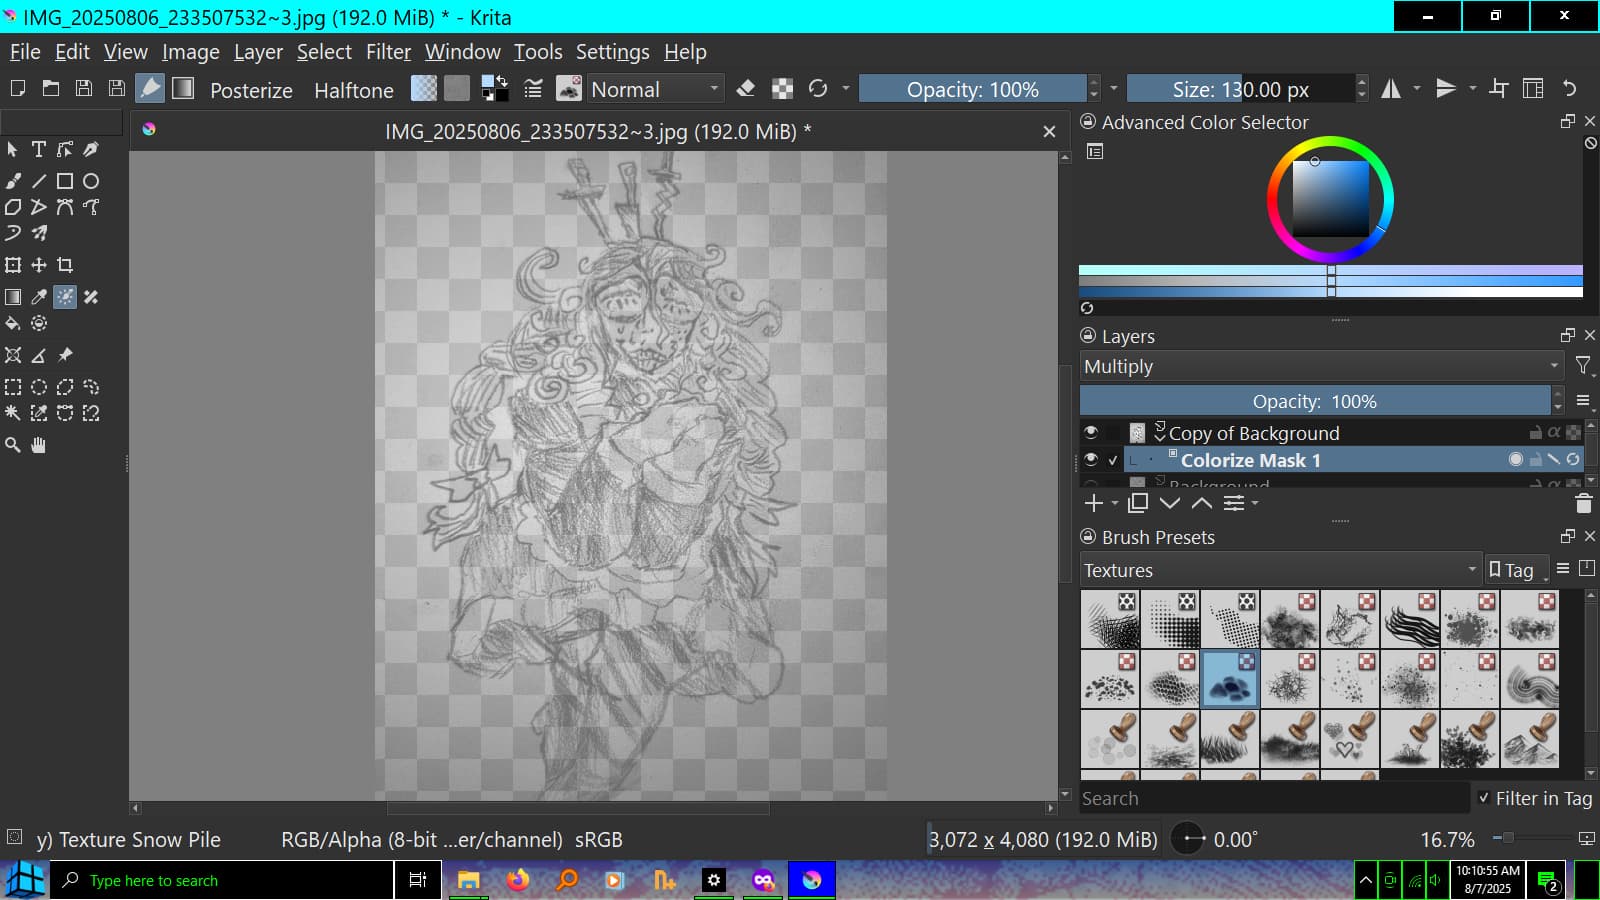Duplicate the layer using the Layers panel icon
The height and width of the screenshot is (900, 1600).
[1138, 503]
